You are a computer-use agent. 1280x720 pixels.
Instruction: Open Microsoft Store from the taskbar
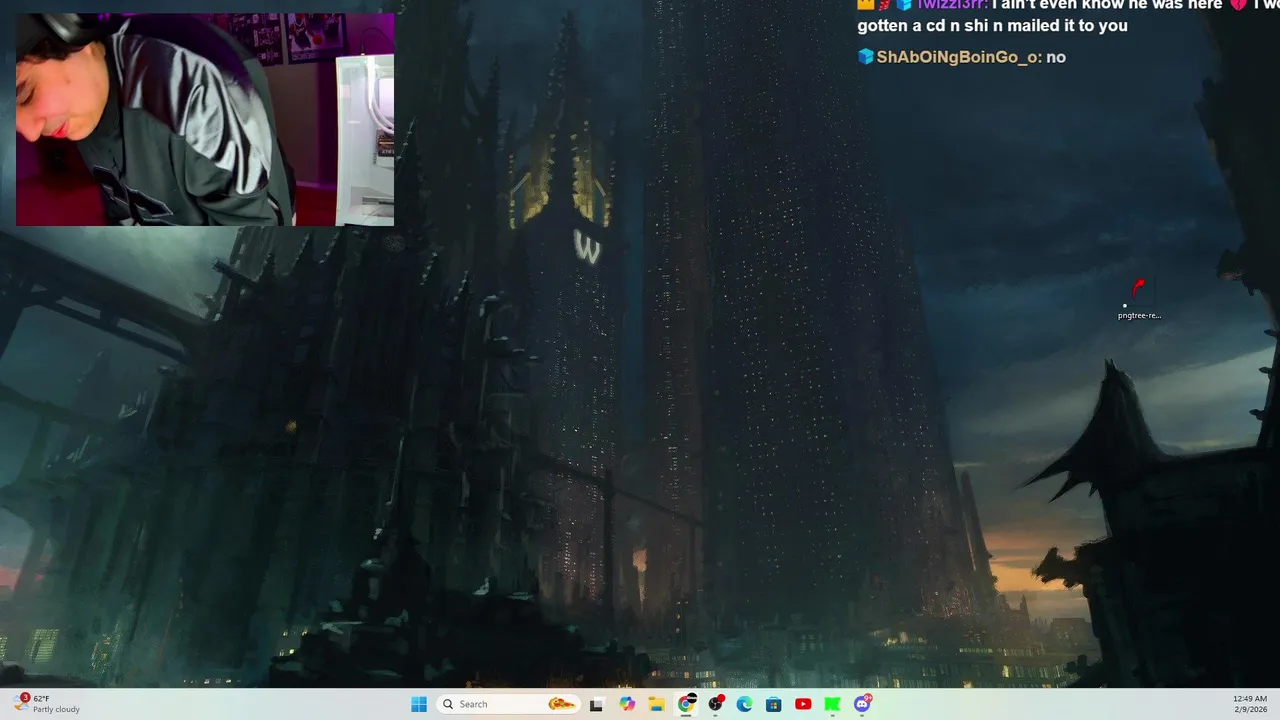click(774, 704)
